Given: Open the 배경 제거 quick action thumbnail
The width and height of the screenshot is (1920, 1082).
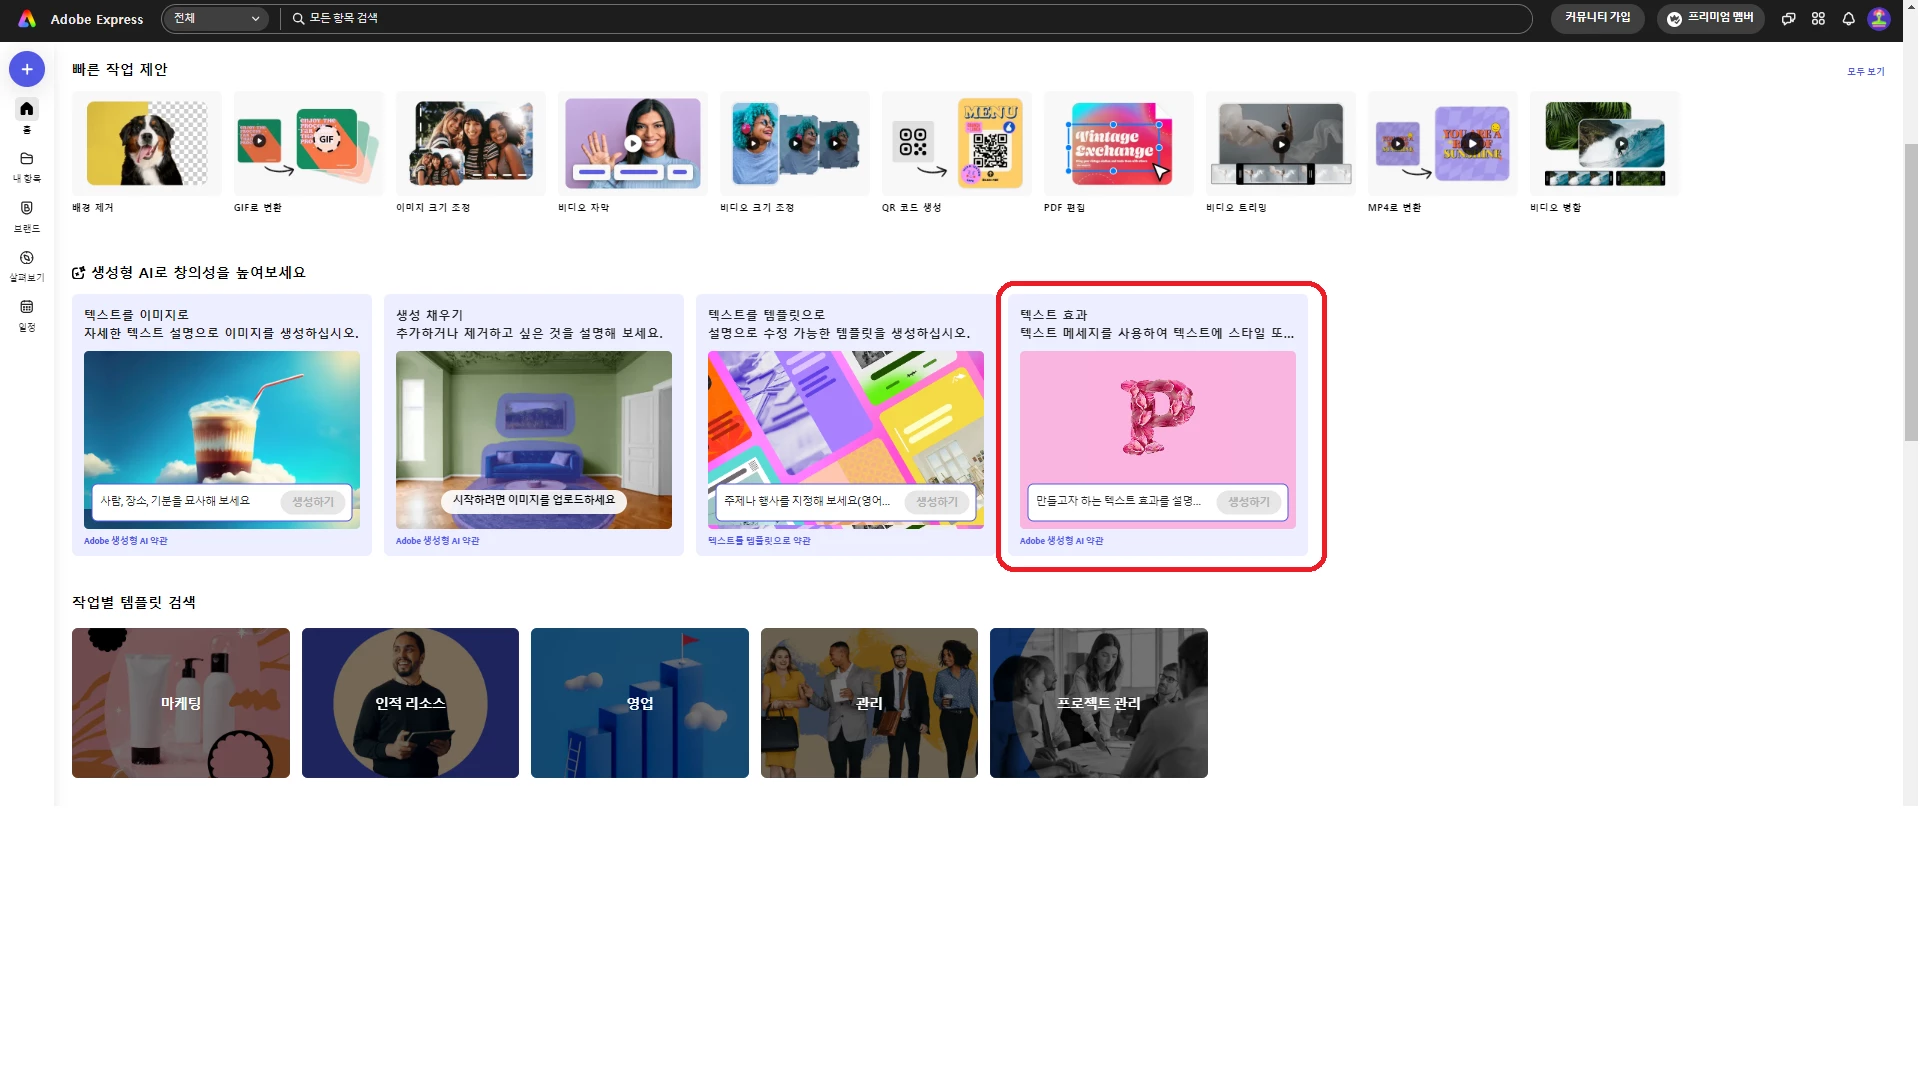Looking at the screenshot, I should [147, 144].
